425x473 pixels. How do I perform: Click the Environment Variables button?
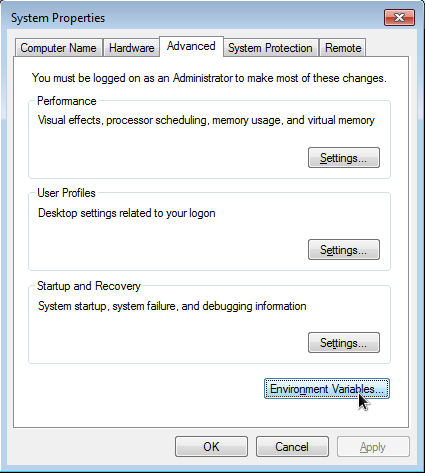[327, 389]
